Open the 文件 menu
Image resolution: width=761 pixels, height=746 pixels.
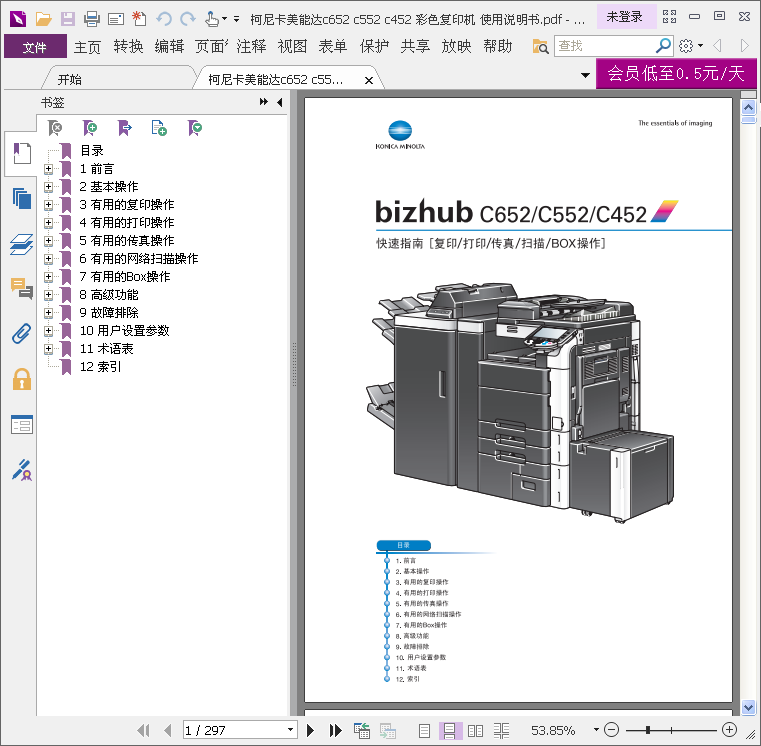[35, 47]
